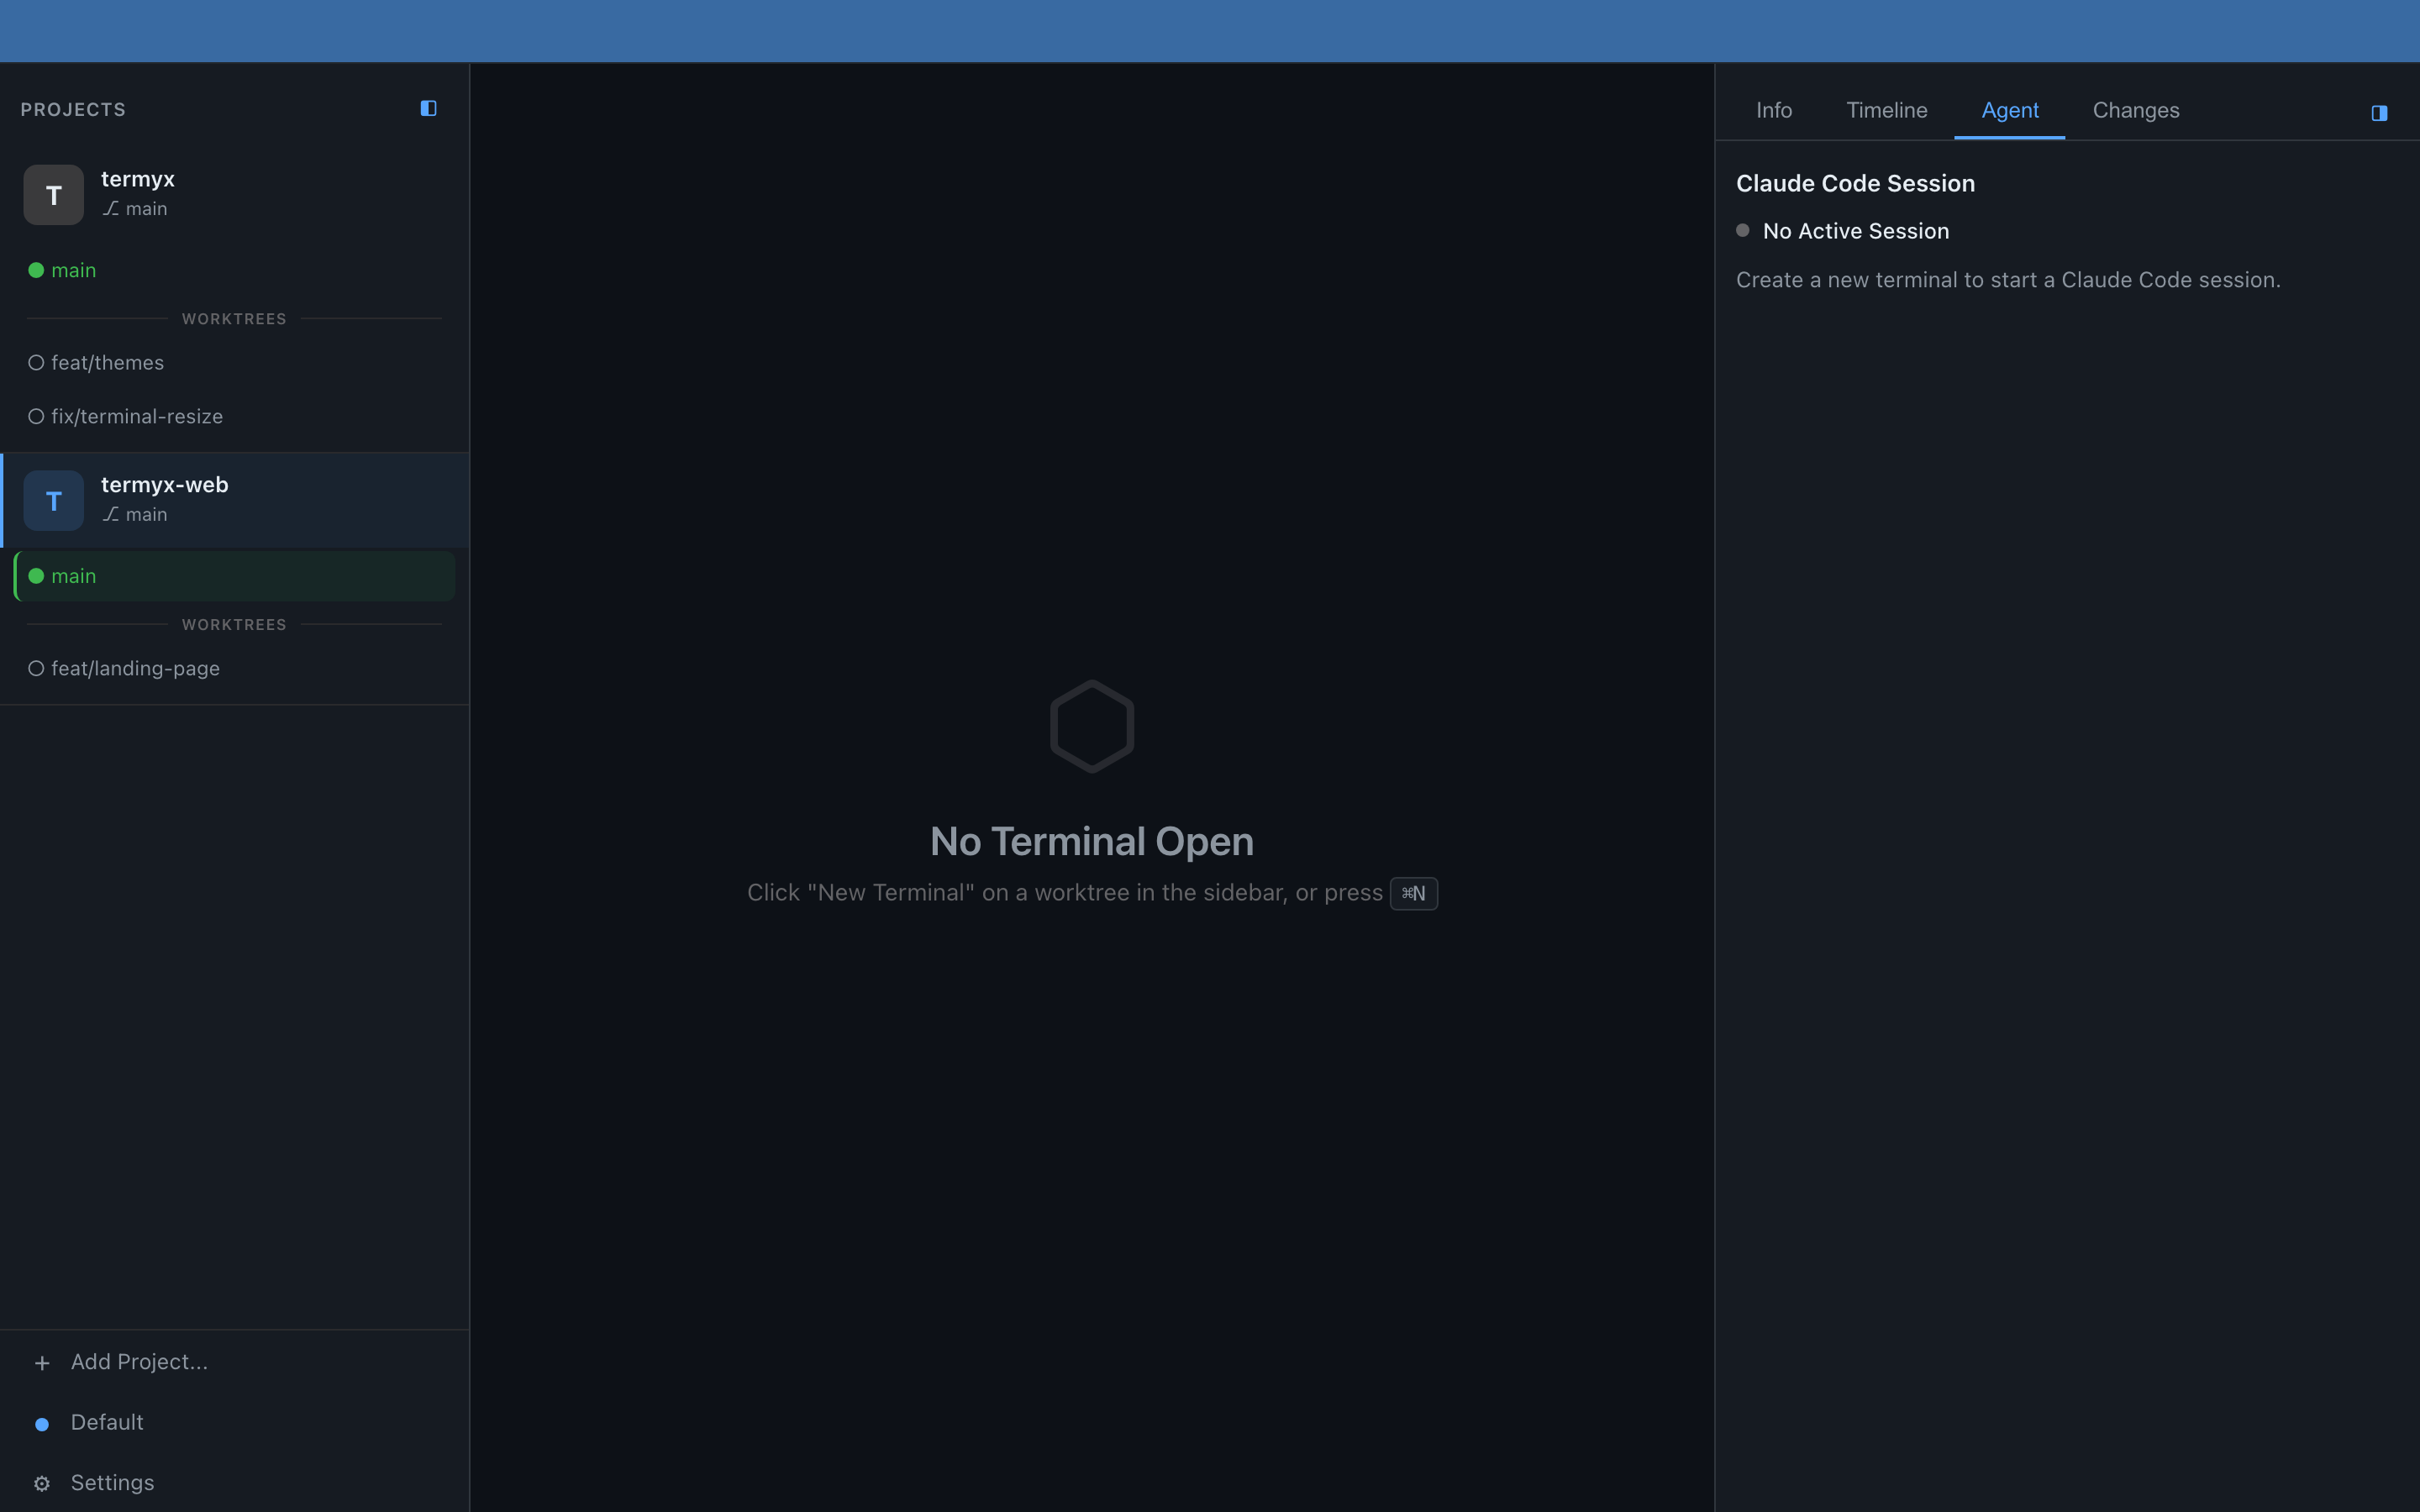Click the plus icon for Add Project
The image size is (2420, 1512).
tap(42, 1363)
